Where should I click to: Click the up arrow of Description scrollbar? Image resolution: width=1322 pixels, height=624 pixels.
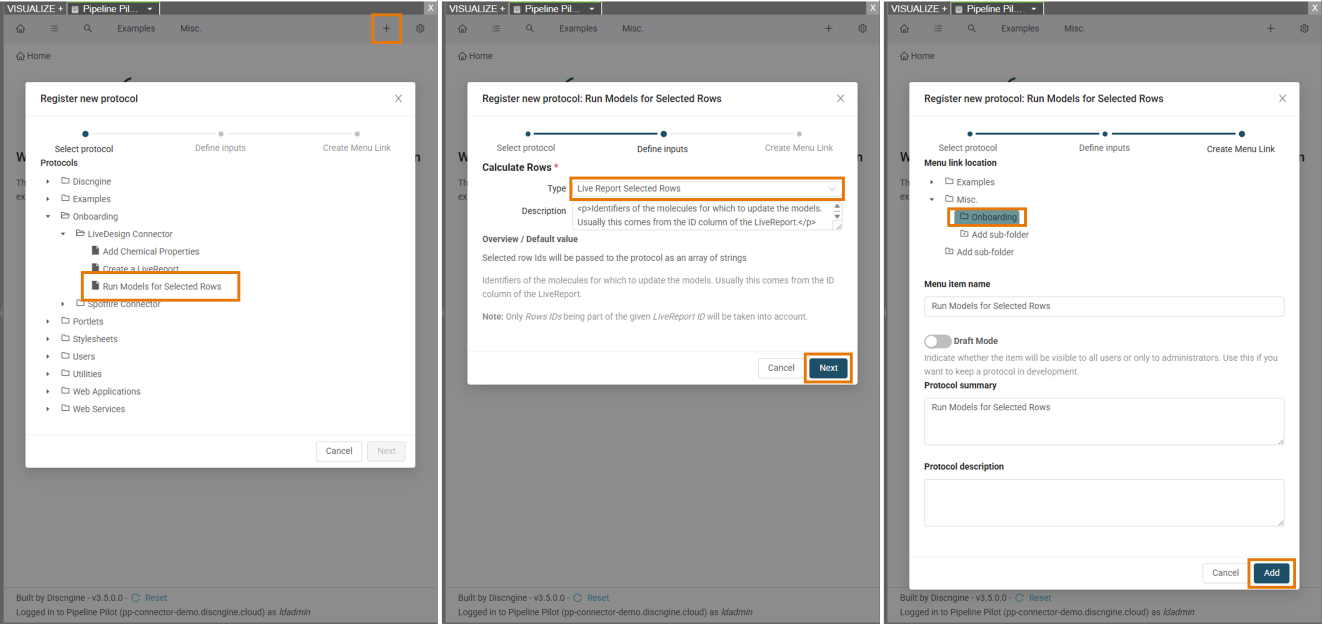pyautogui.click(x=838, y=206)
